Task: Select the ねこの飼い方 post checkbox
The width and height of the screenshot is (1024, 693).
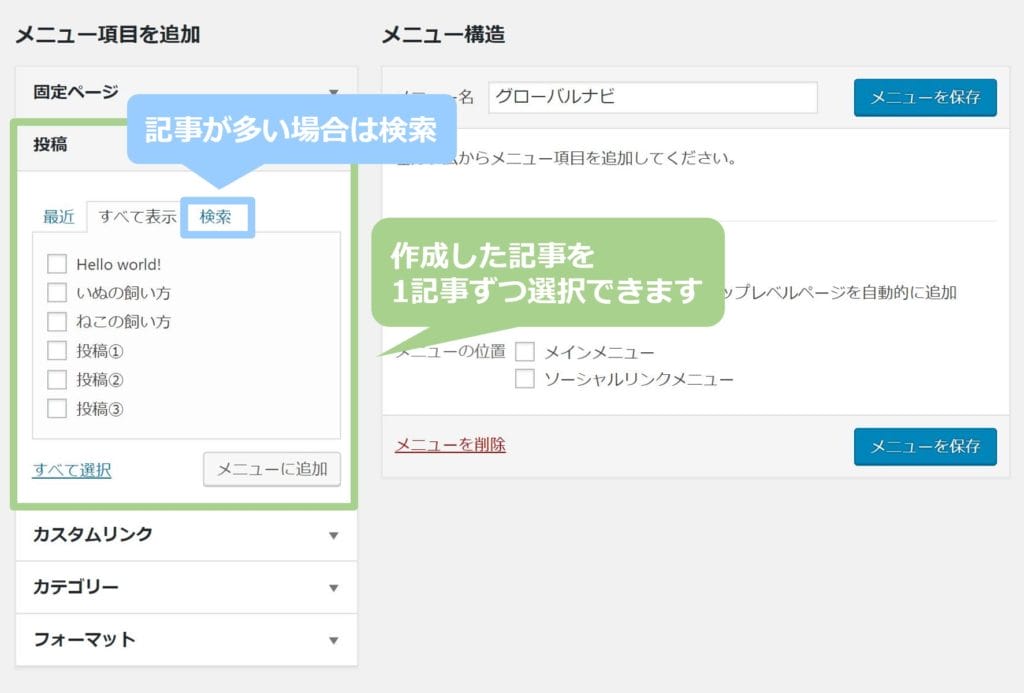Action: [57, 322]
